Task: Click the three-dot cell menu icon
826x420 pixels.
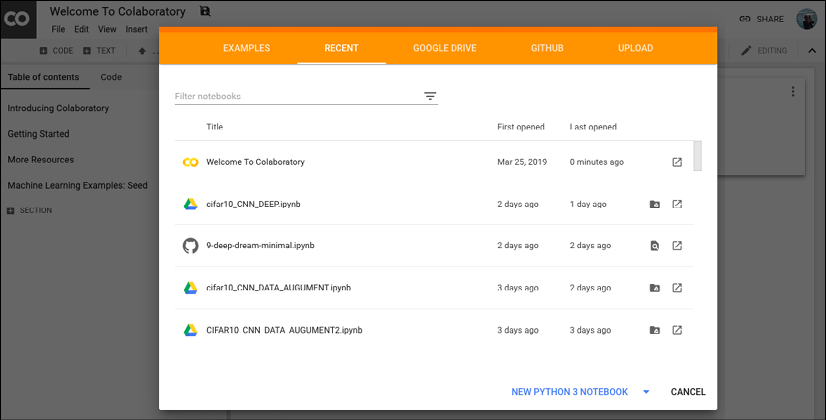Action: (x=792, y=92)
